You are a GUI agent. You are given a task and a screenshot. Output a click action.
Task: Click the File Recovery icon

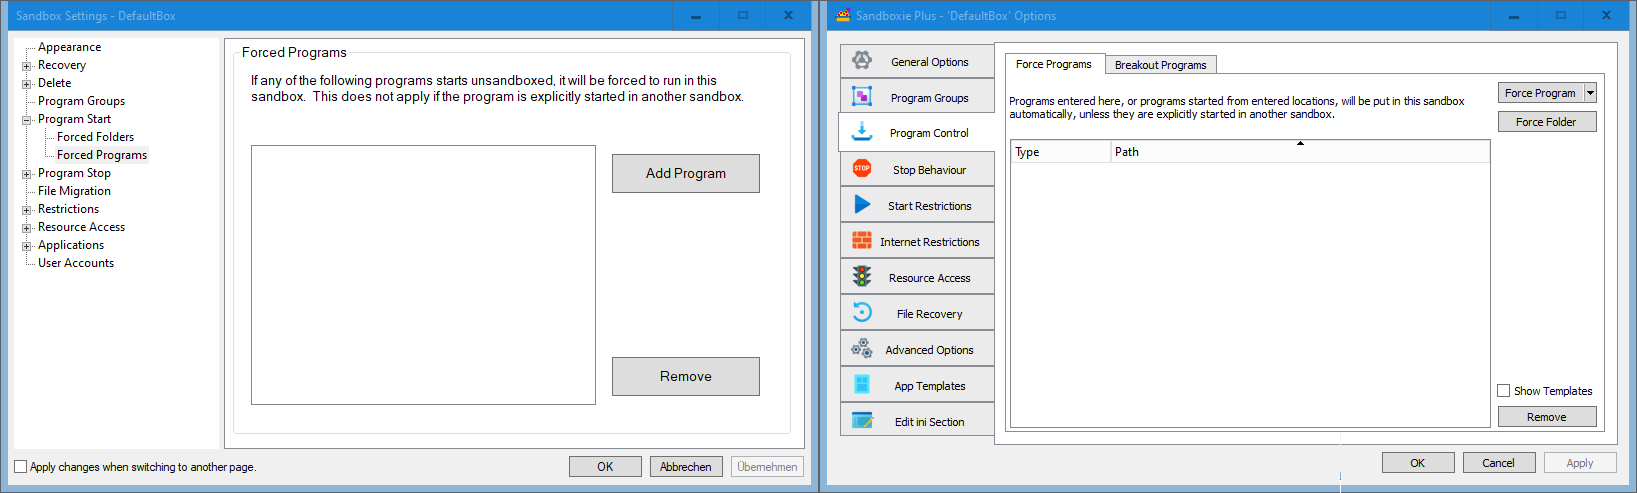pyautogui.click(x=861, y=313)
